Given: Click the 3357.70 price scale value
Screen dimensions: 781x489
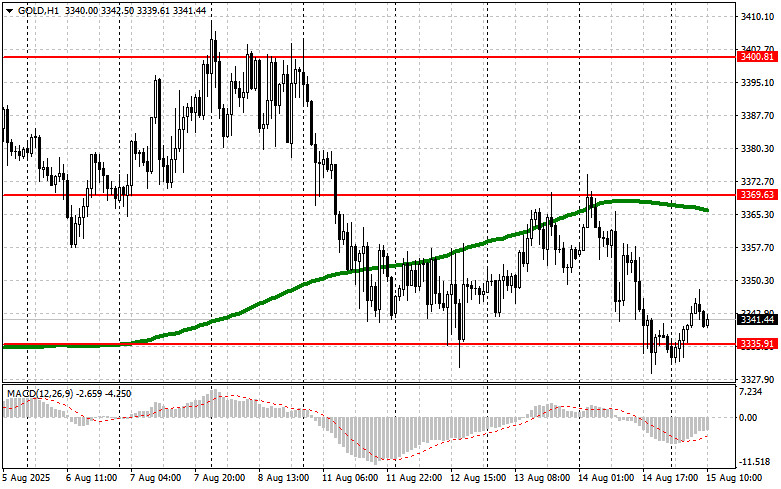Looking at the screenshot, I should (x=758, y=247).
